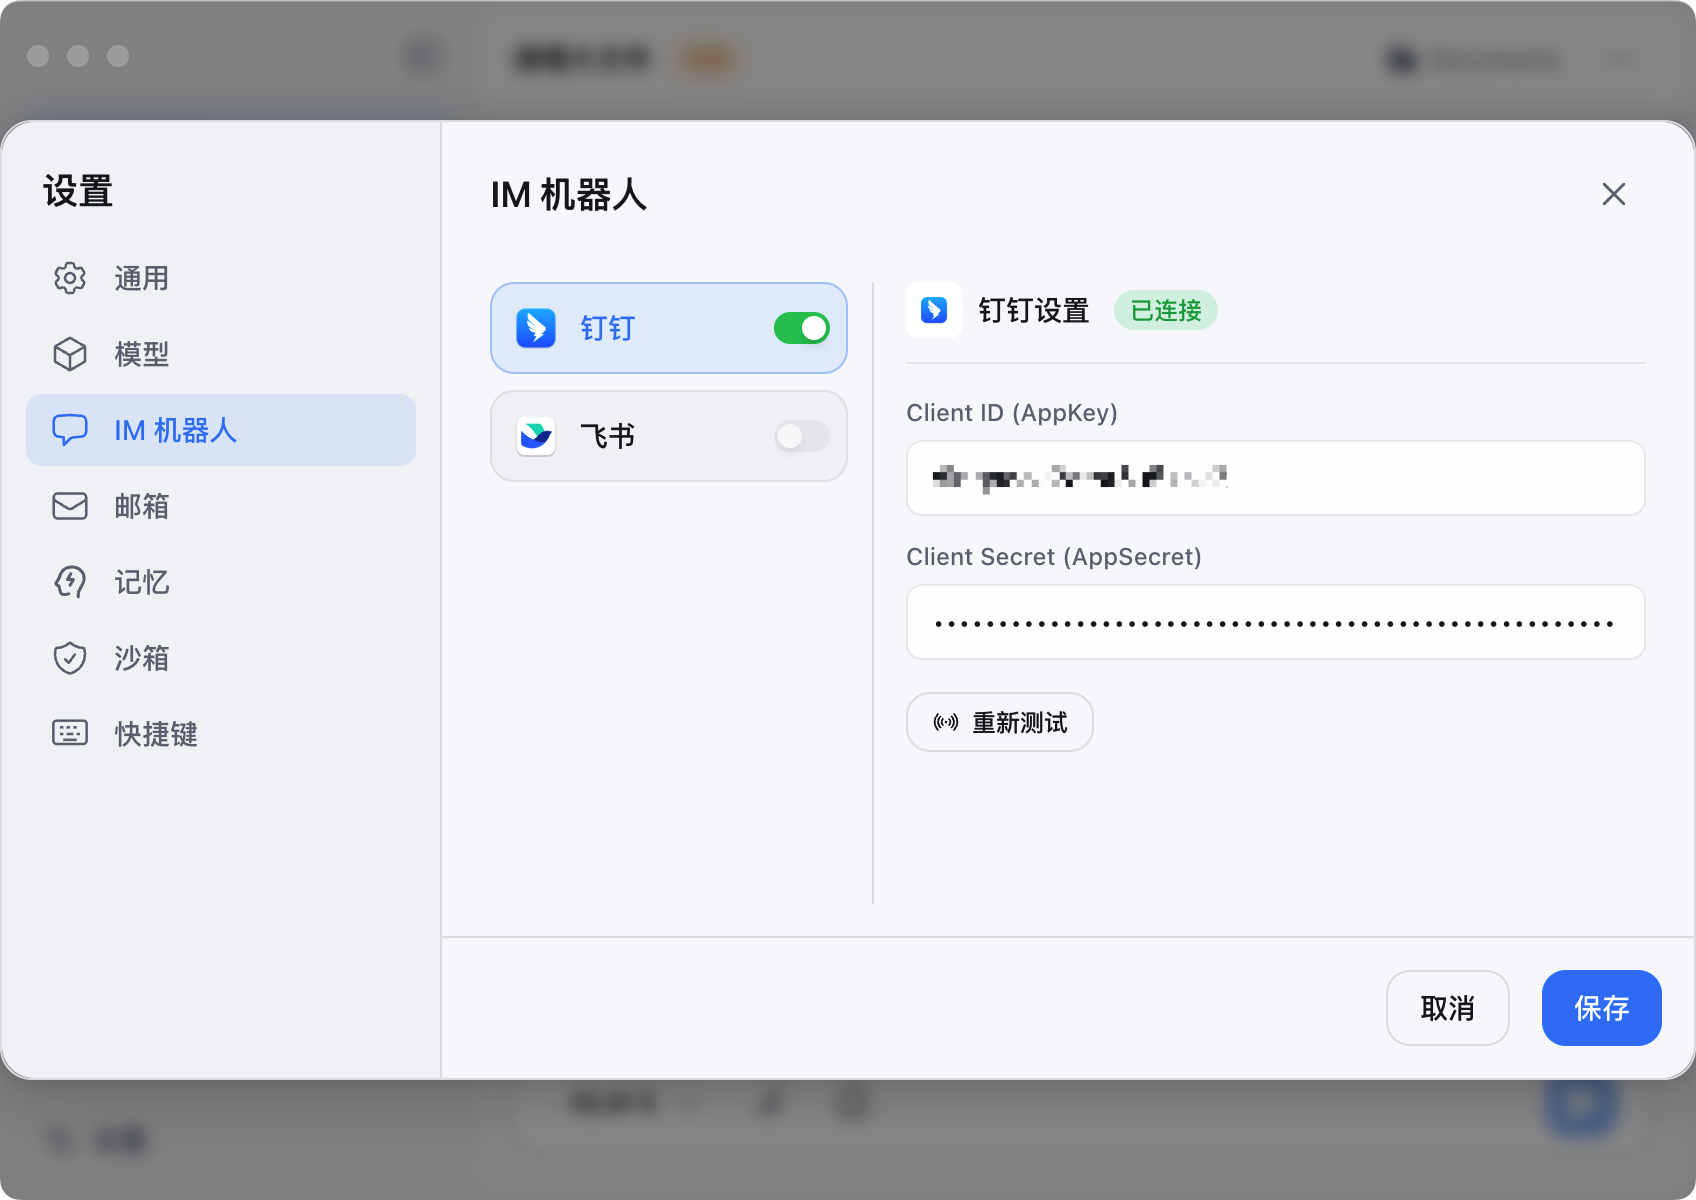Click the 重新测试 connection button
Image resolution: width=1696 pixels, height=1200 pixels.
(999, 722)
